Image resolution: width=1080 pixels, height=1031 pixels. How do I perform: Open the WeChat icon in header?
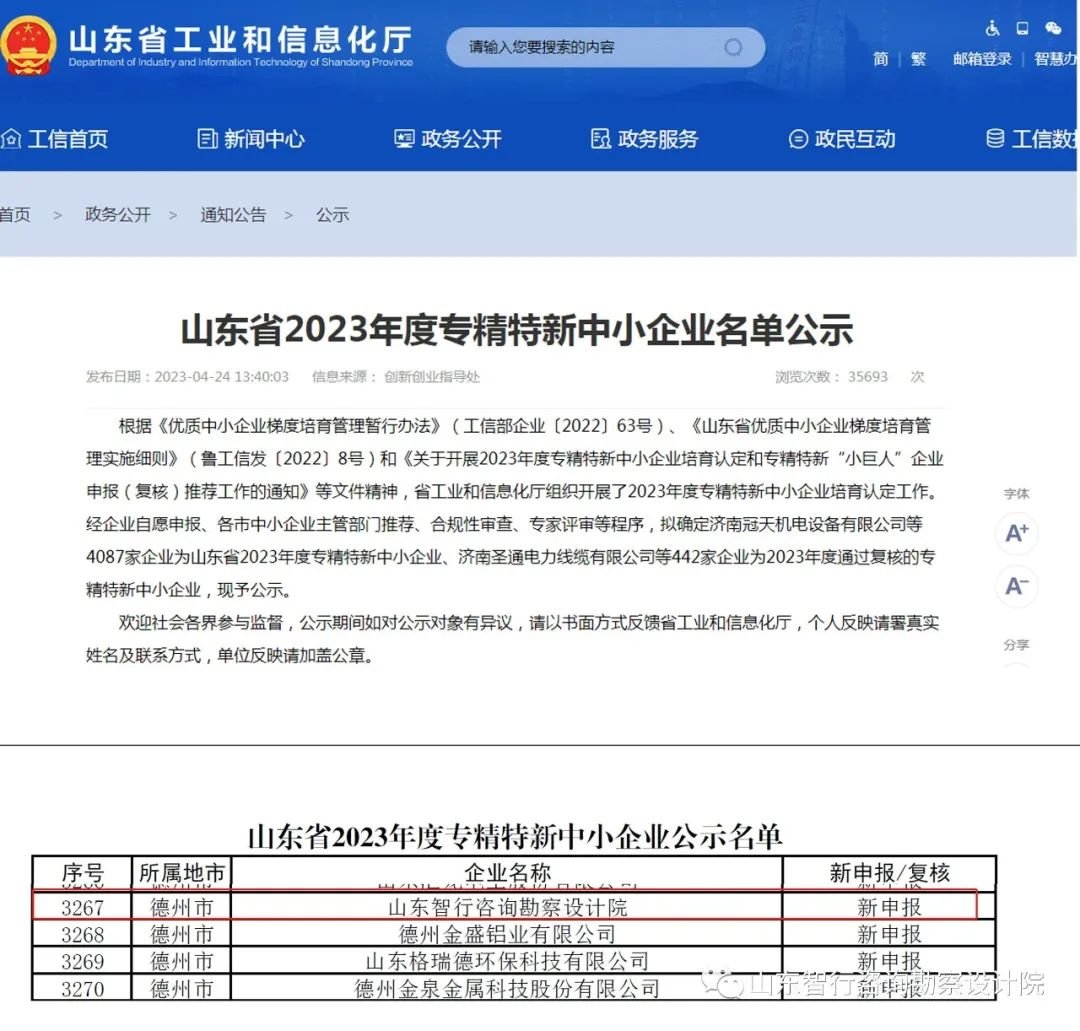pos(1052,28)
